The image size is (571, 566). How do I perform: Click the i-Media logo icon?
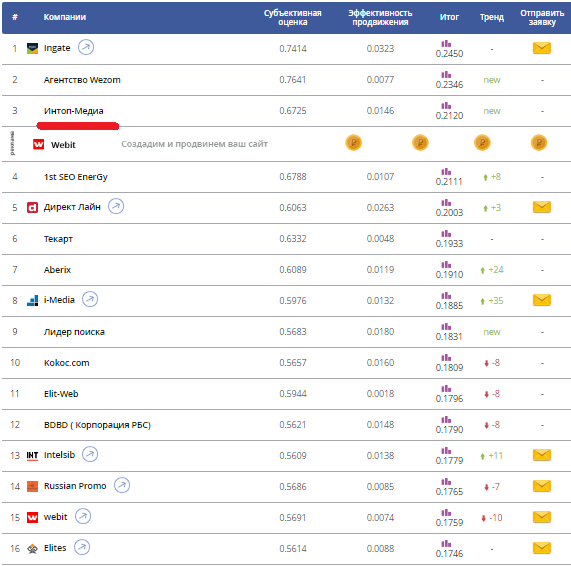[x=32, y=300]
